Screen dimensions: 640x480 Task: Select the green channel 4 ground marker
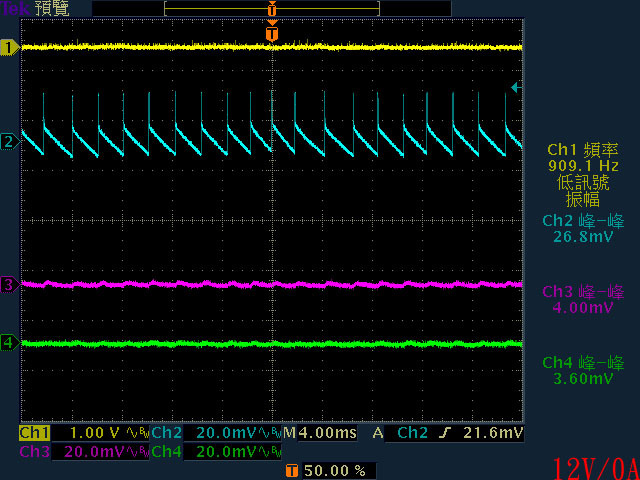pyautogui.click(x=10, y=343)
